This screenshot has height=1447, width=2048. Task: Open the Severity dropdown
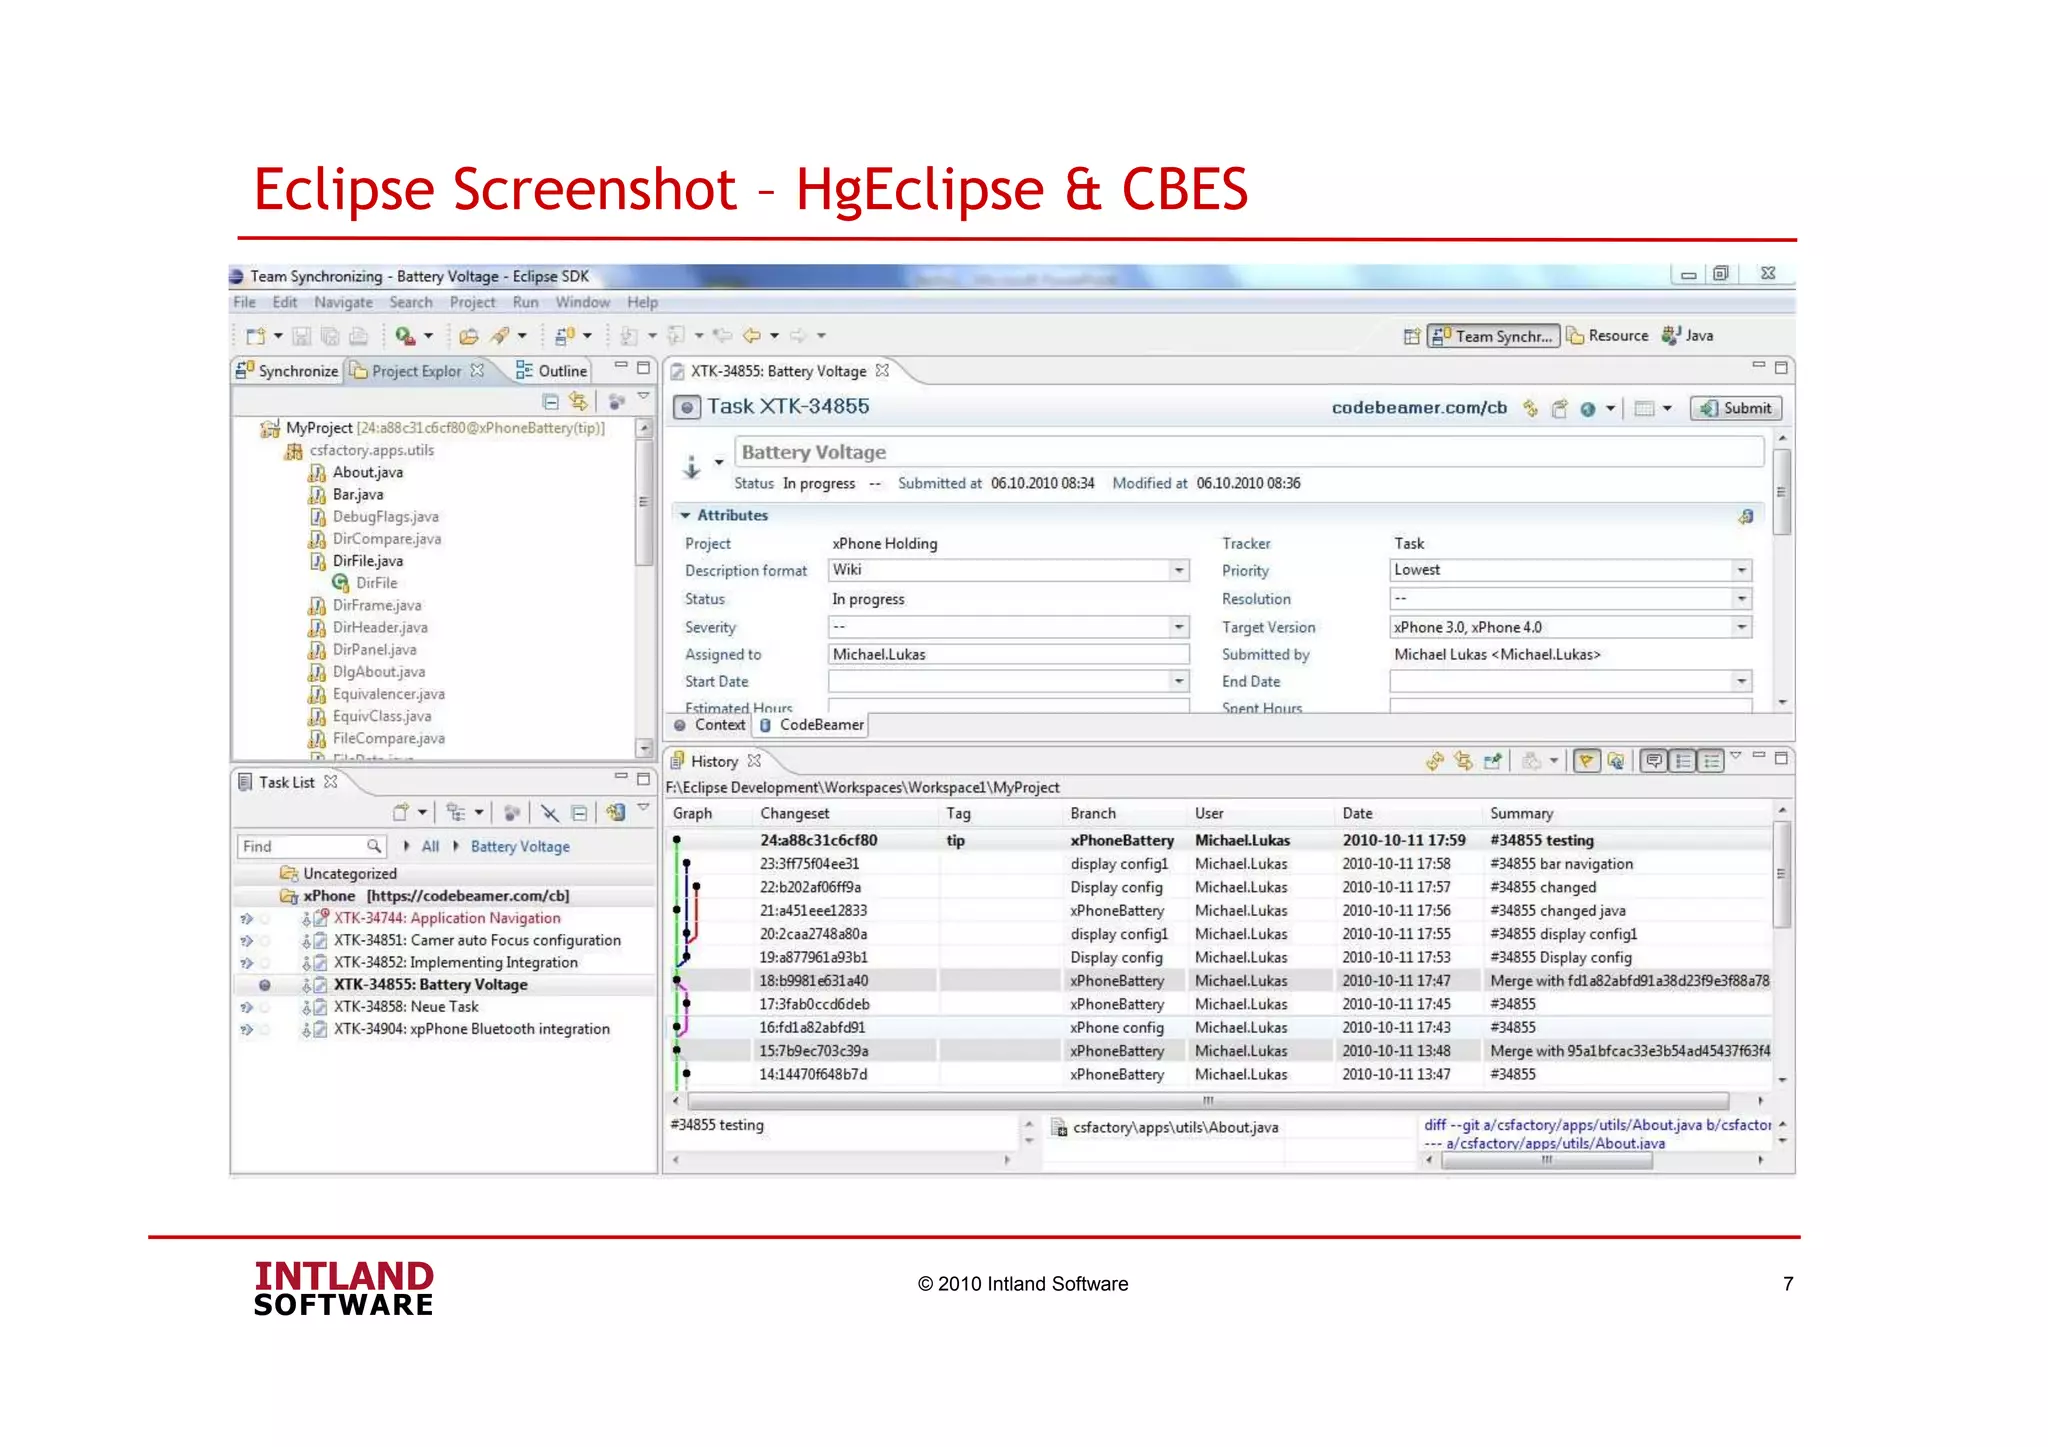tap(1179, 627)
